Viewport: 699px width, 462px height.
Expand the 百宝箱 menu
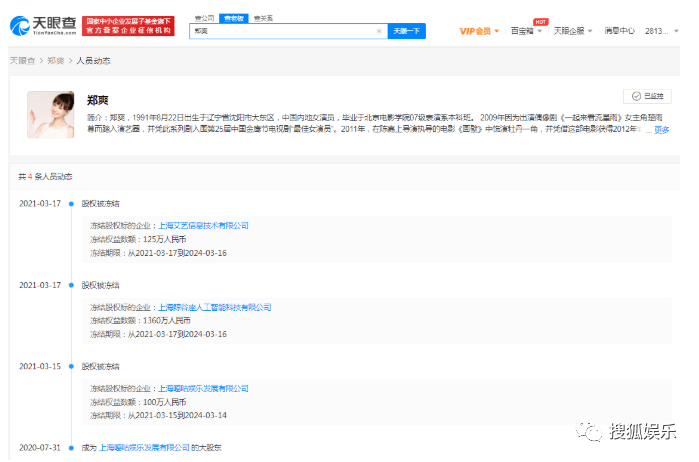tap(526, 31)
